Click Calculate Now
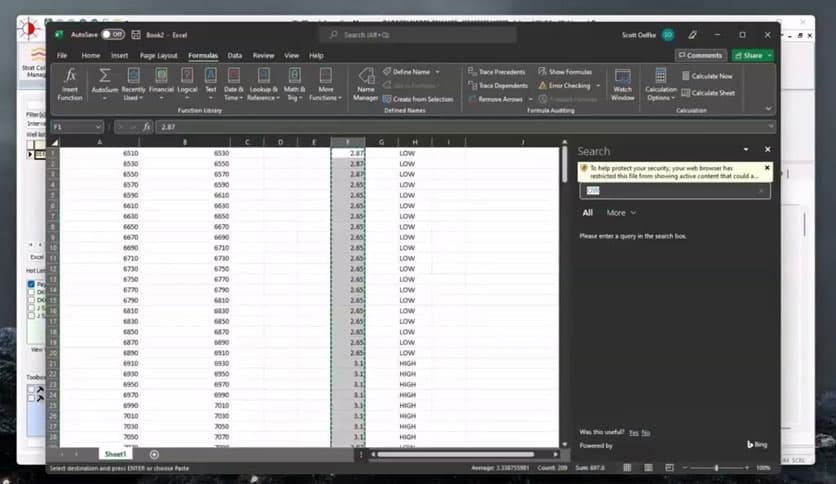Image resolution: width=836 pixels, height=484 pixels. (x=707, y=76)
